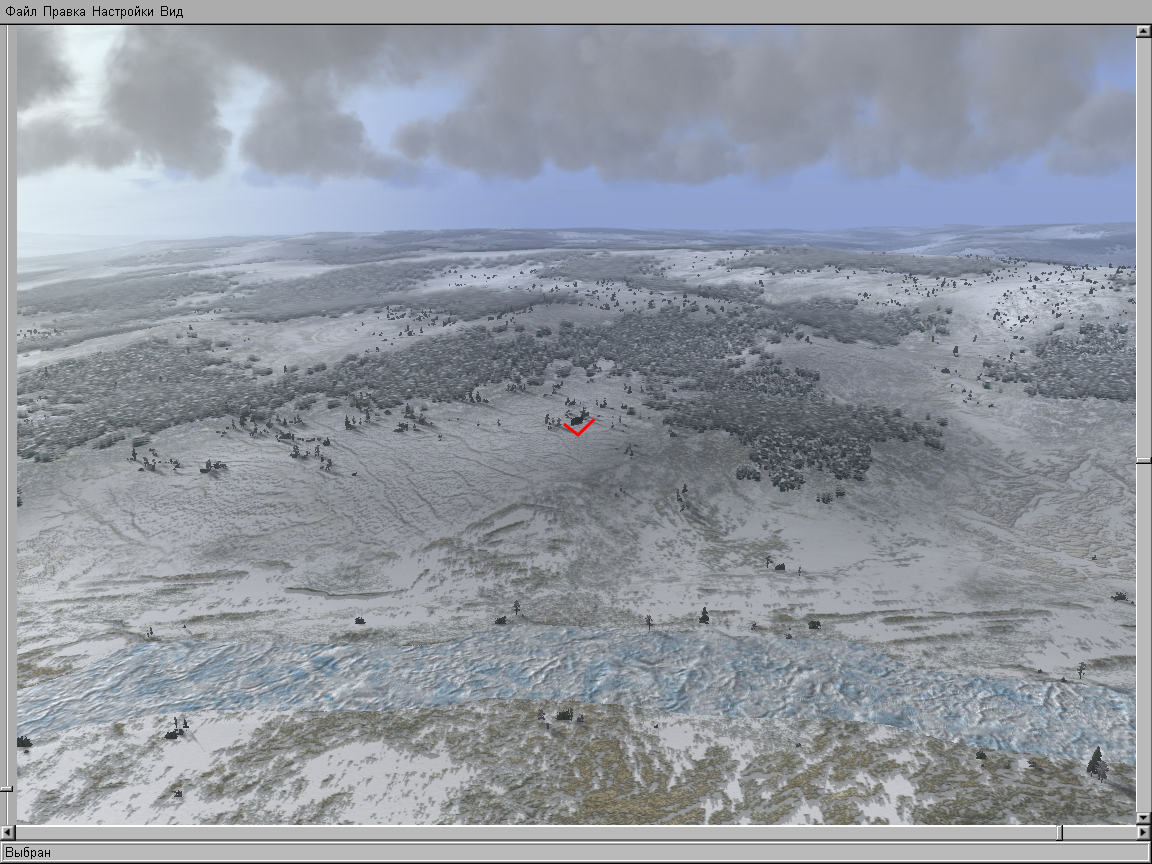Image resolution: width=1152 pixels, height=864 pixels.
Task: Open the Настройки menu
Action: (x=123, y=12)
